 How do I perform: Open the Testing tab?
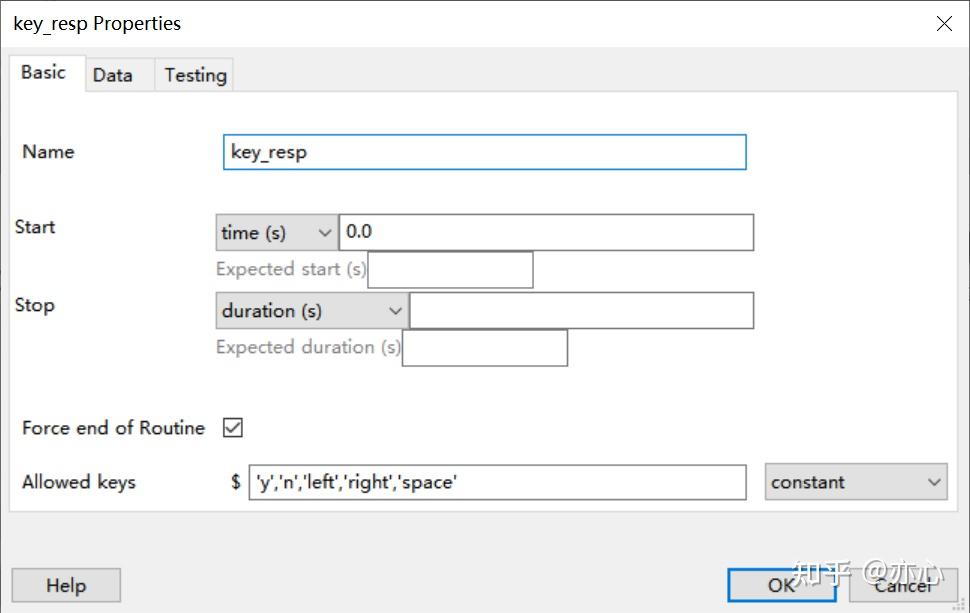(195, 75)
